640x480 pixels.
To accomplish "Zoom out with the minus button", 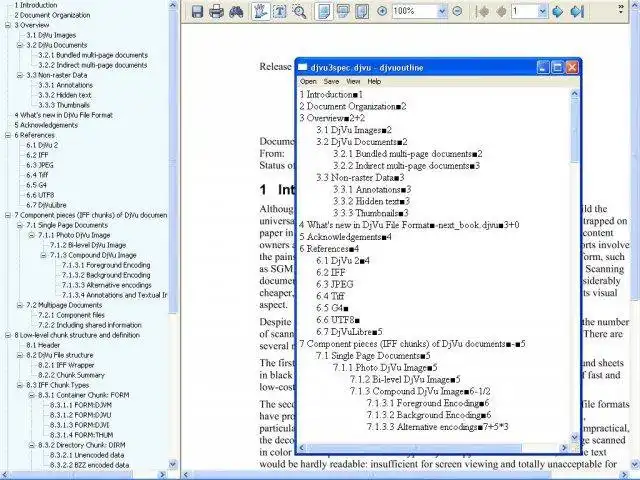I will (x=458, y=11).
